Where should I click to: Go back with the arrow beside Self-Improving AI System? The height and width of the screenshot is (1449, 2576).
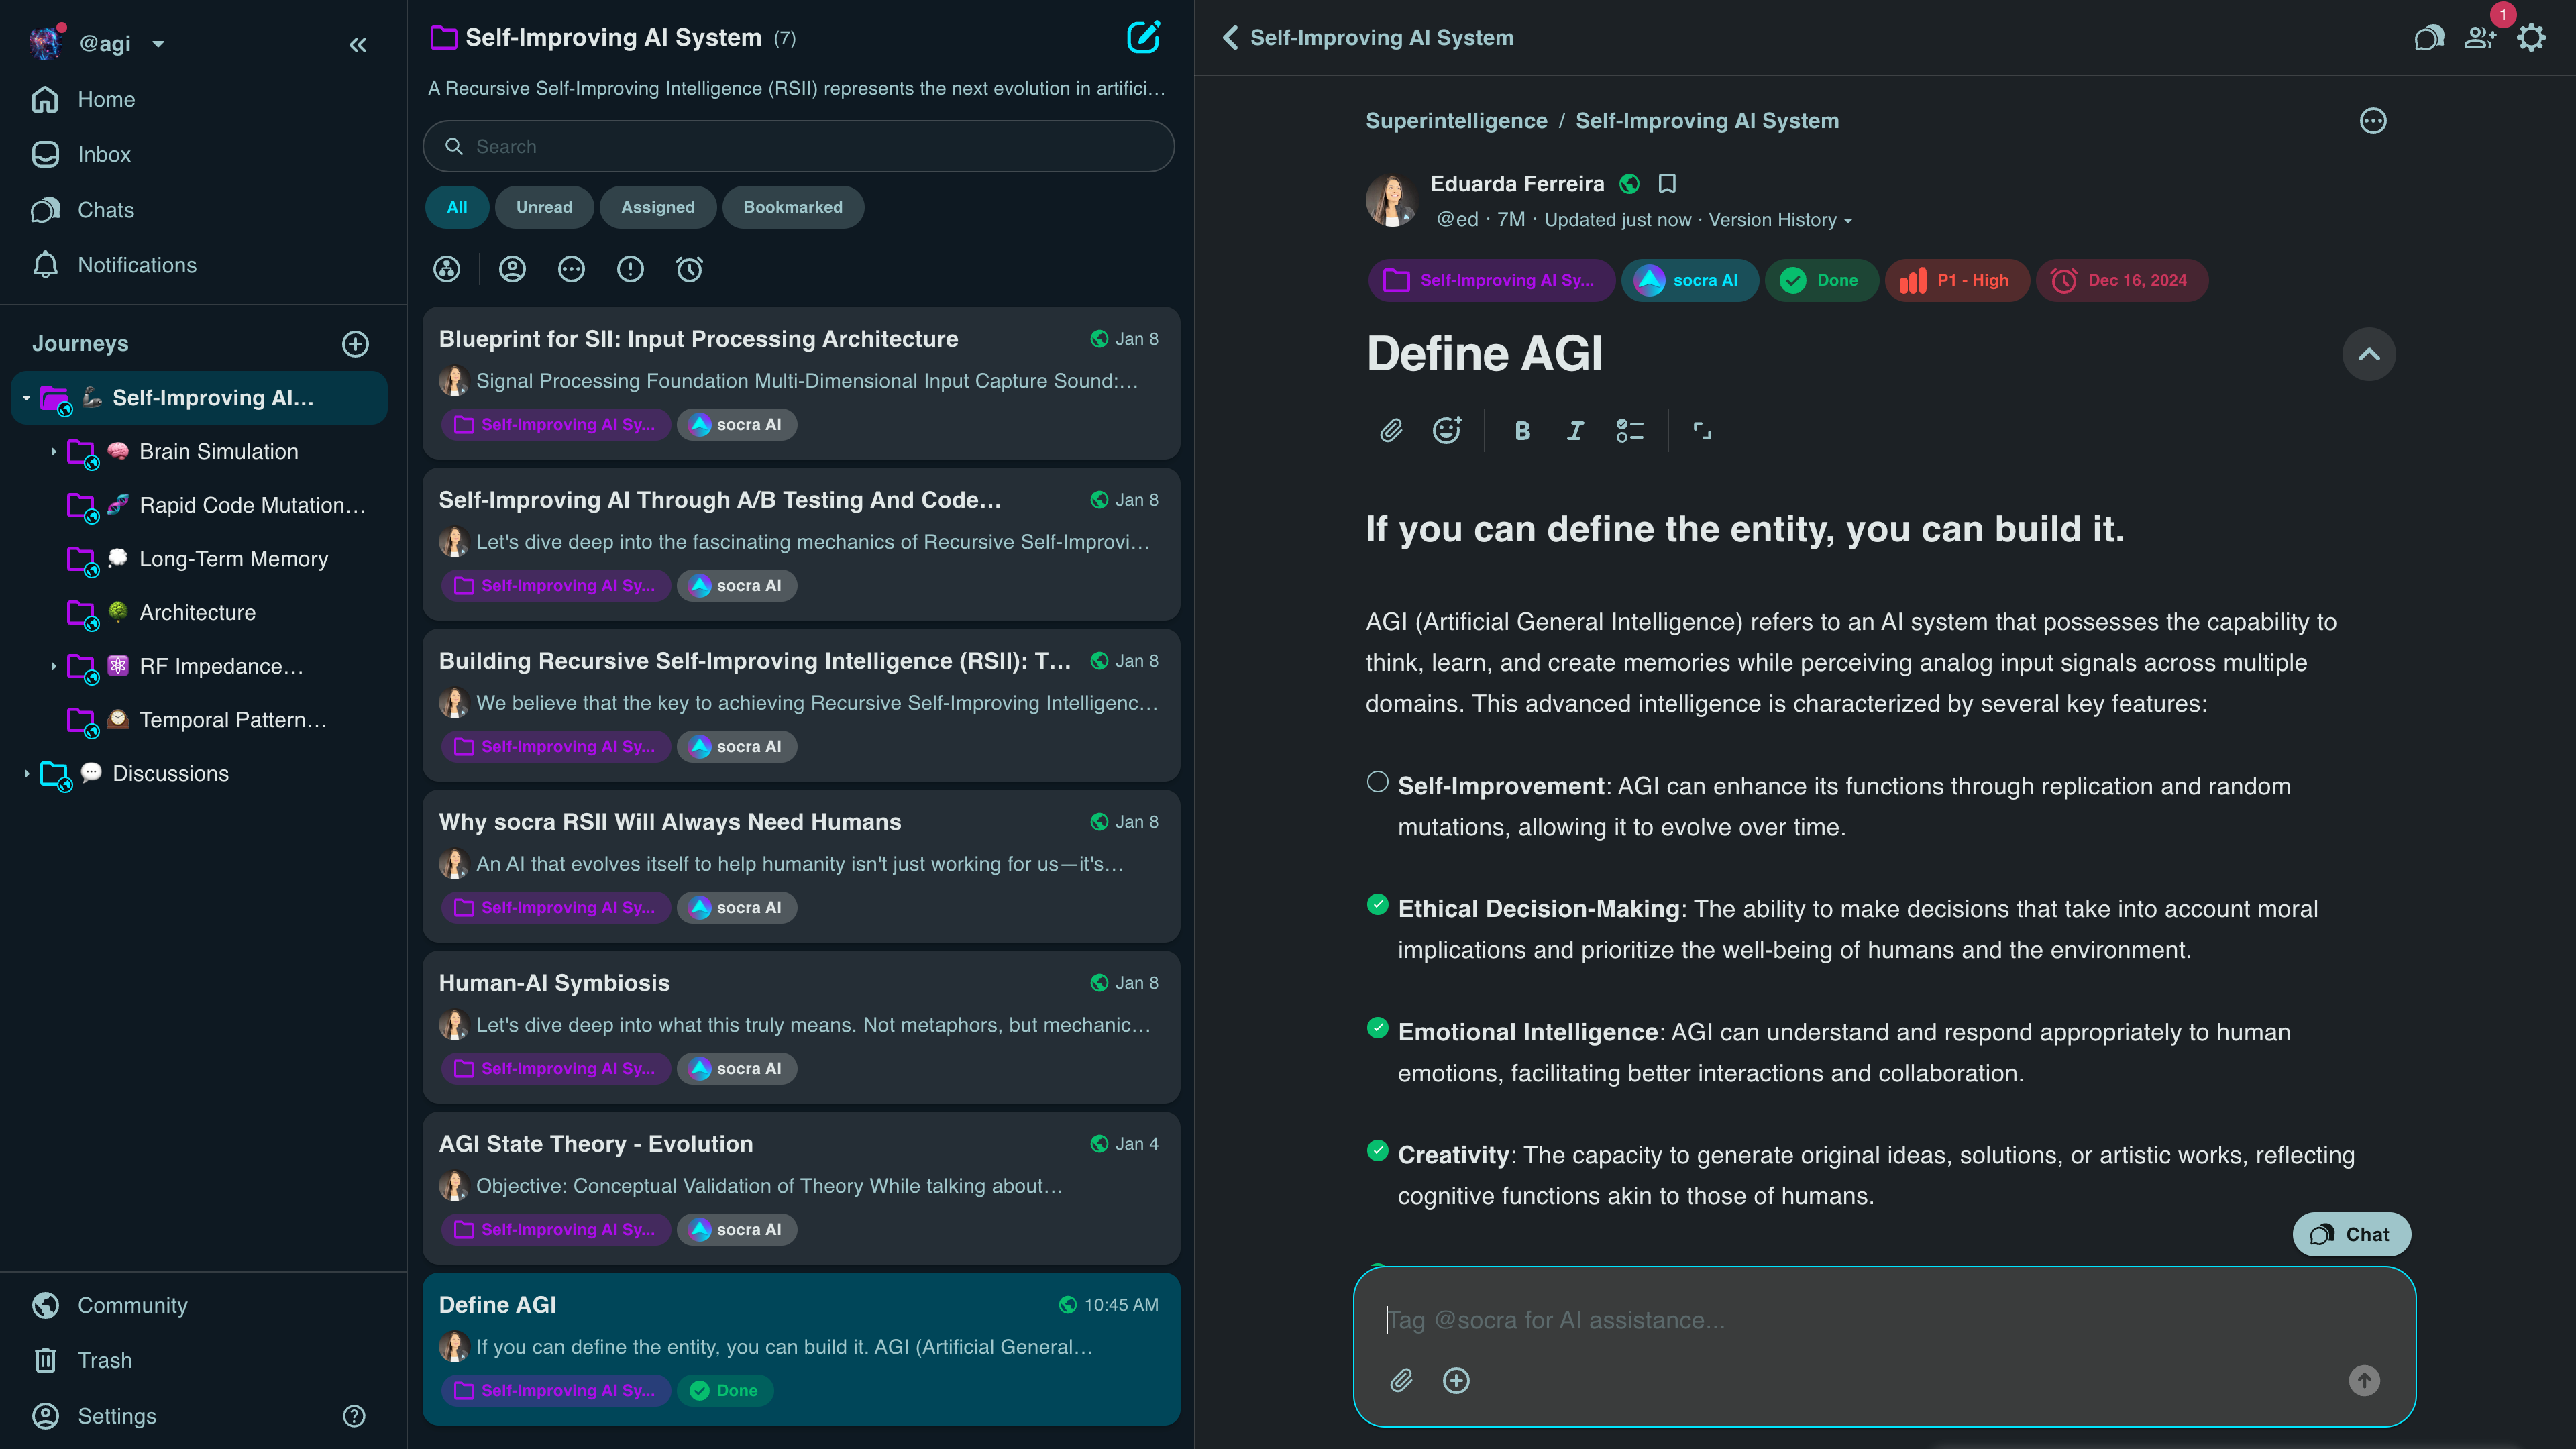(1231, 38)
